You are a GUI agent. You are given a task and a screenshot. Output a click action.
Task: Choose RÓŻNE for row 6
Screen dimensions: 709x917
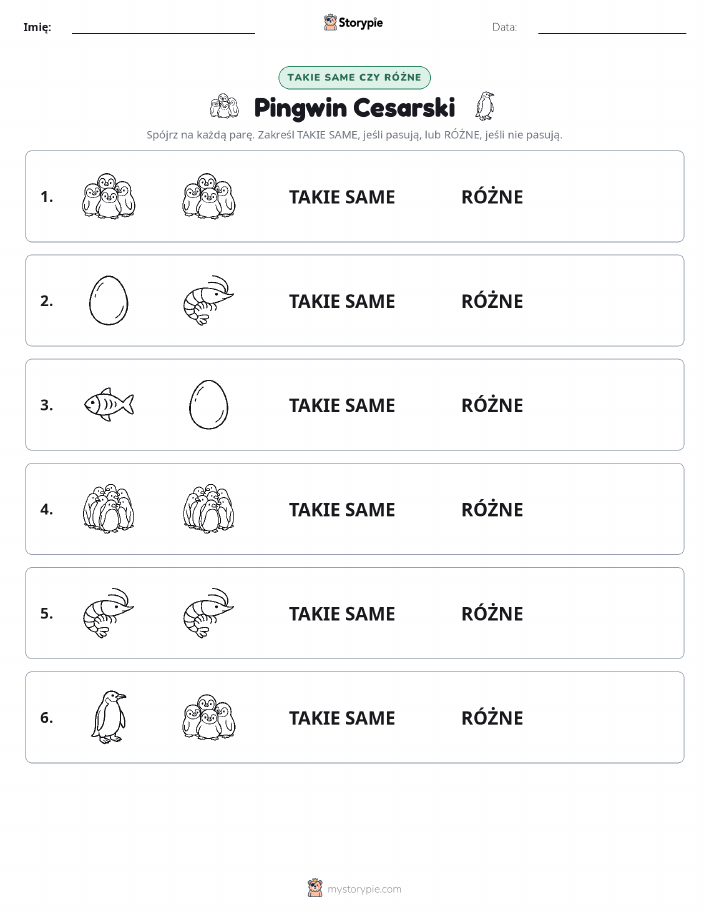coord(492,717)
